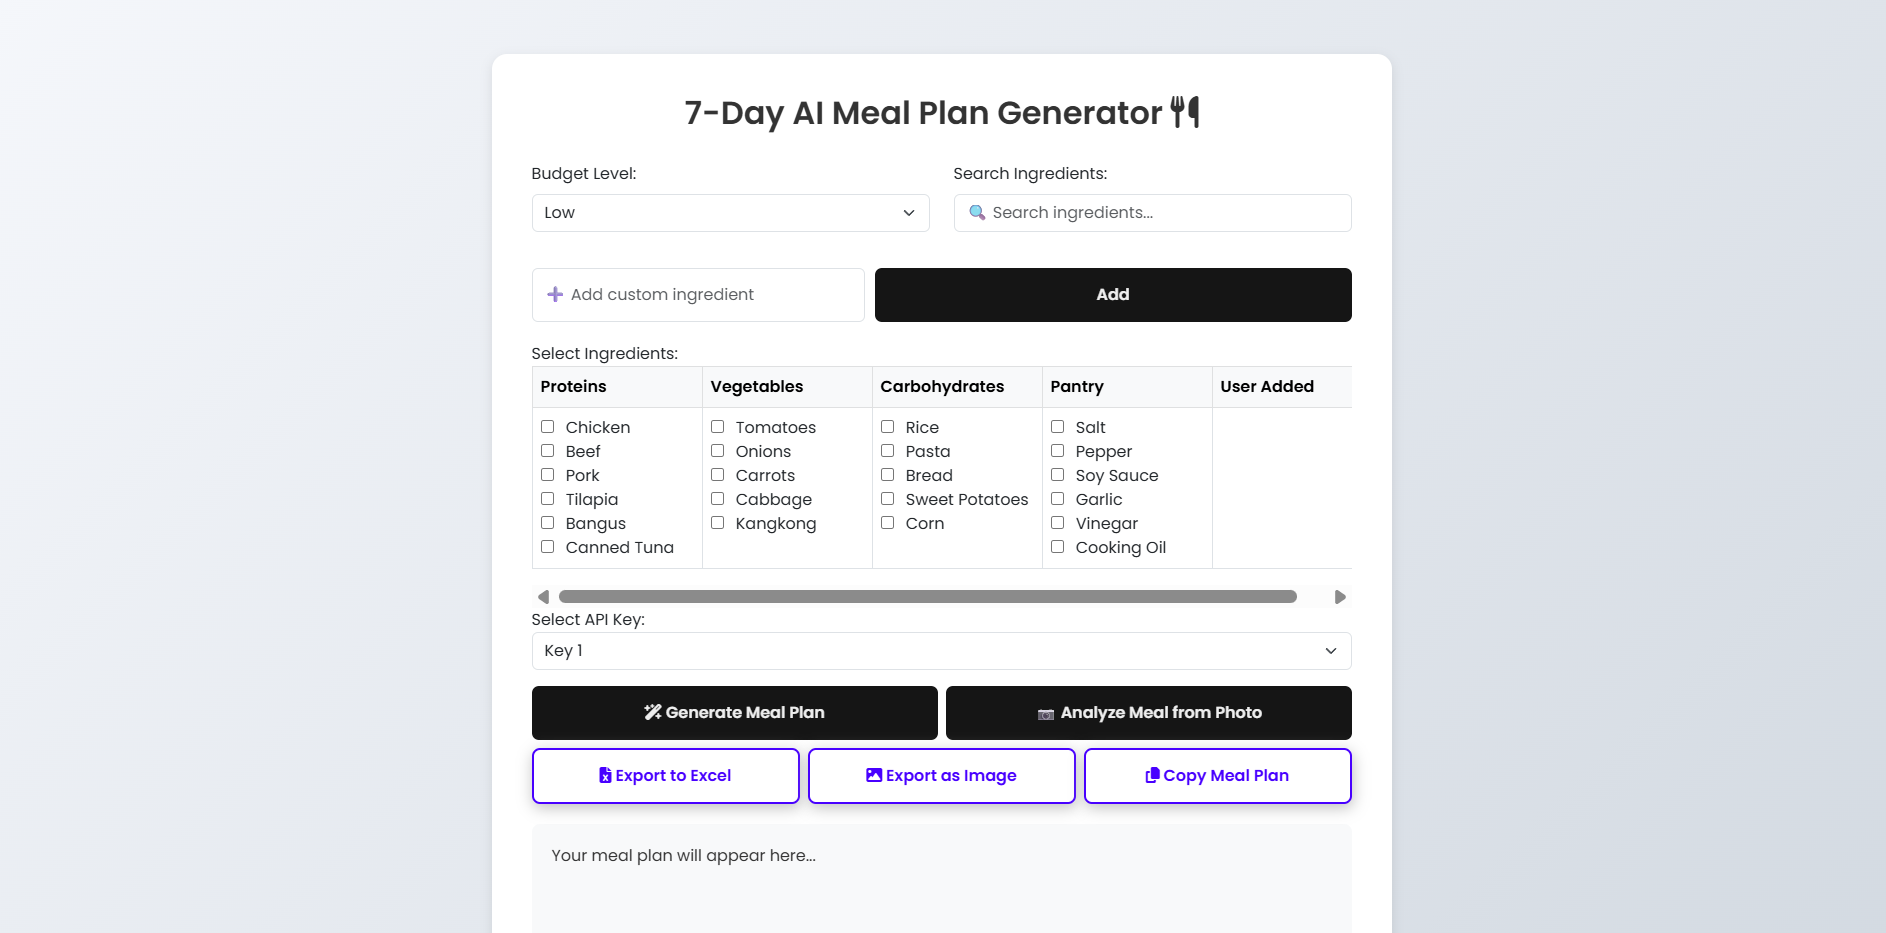Click the User Added column header
Image resolution: width=1886 pixels, height=933 pixels.
tap(1268, 386)
